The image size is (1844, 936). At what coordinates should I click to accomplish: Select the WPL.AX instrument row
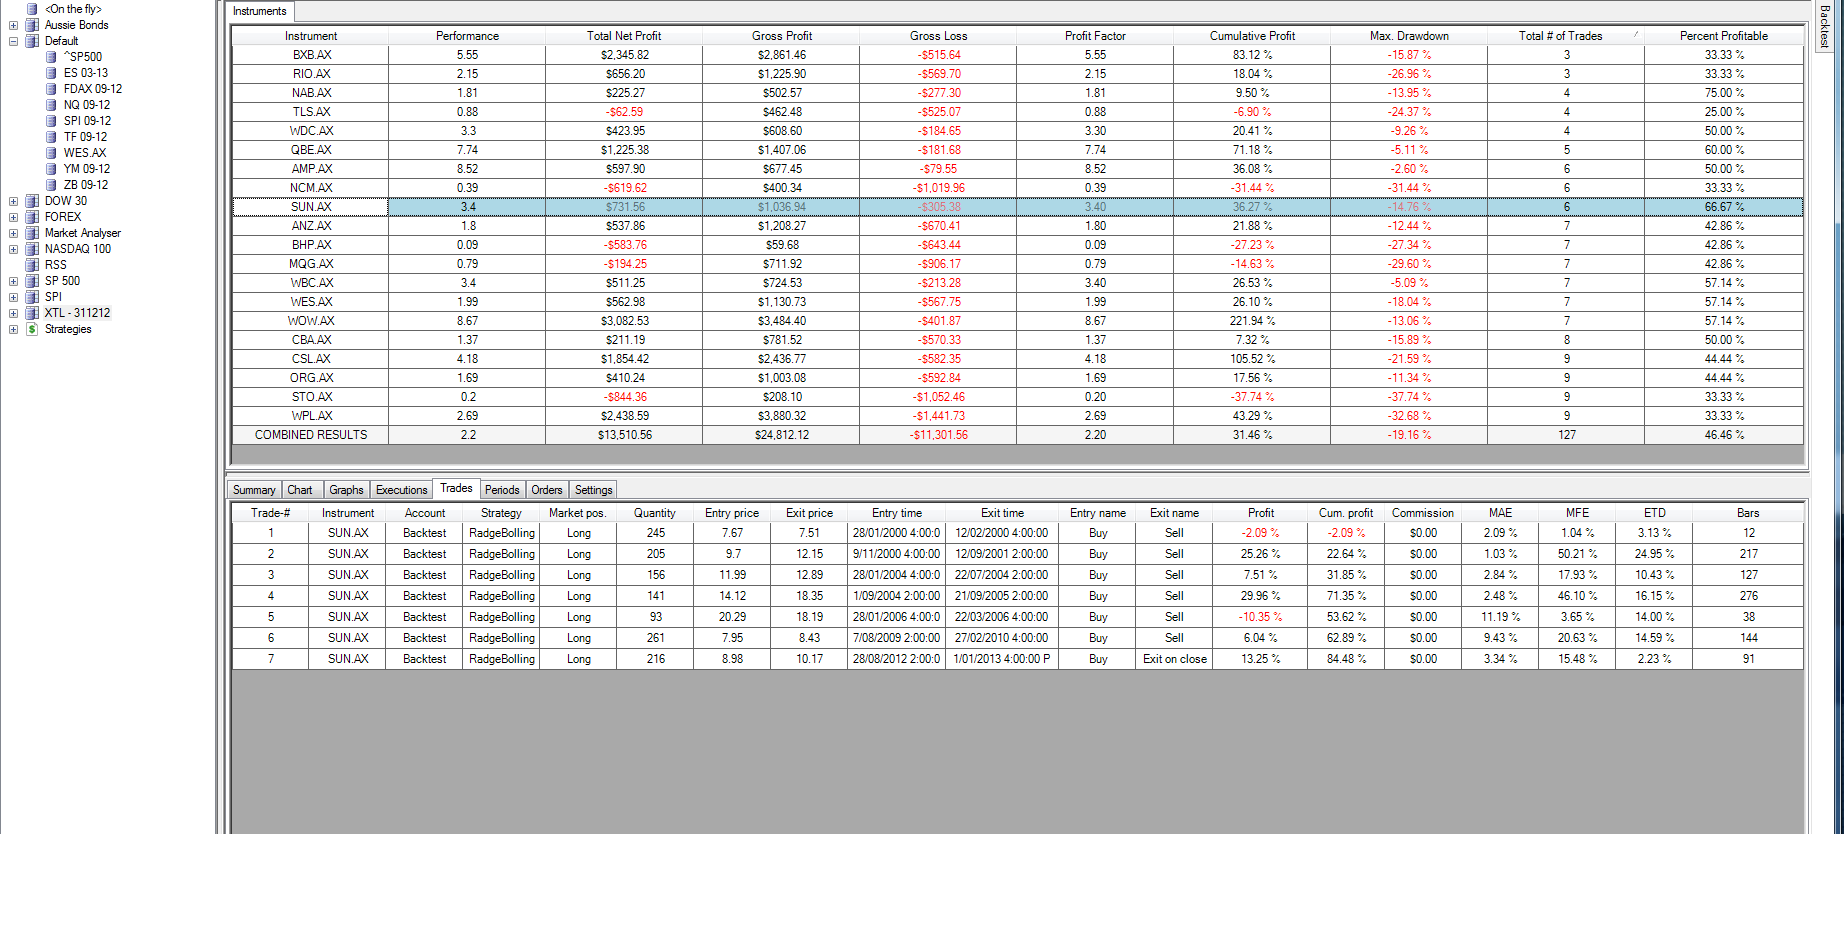click(1018, 416)
